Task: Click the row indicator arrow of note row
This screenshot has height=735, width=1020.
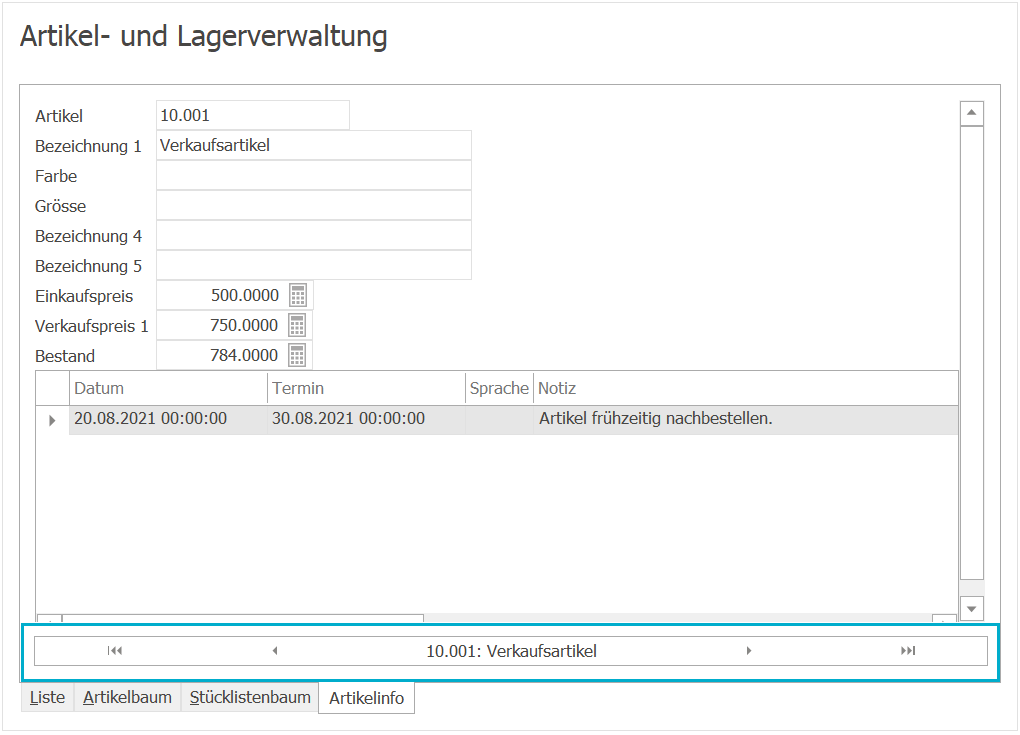Action: 52,420
